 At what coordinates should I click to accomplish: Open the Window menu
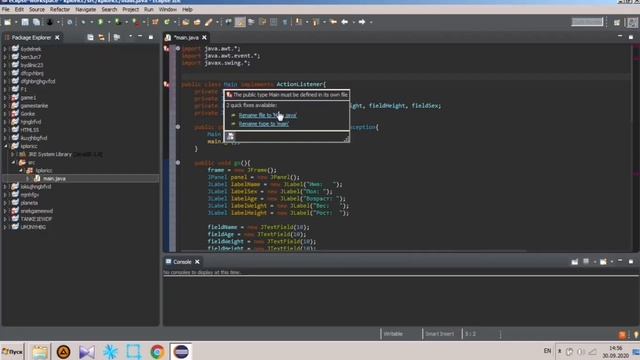(168, 9)
